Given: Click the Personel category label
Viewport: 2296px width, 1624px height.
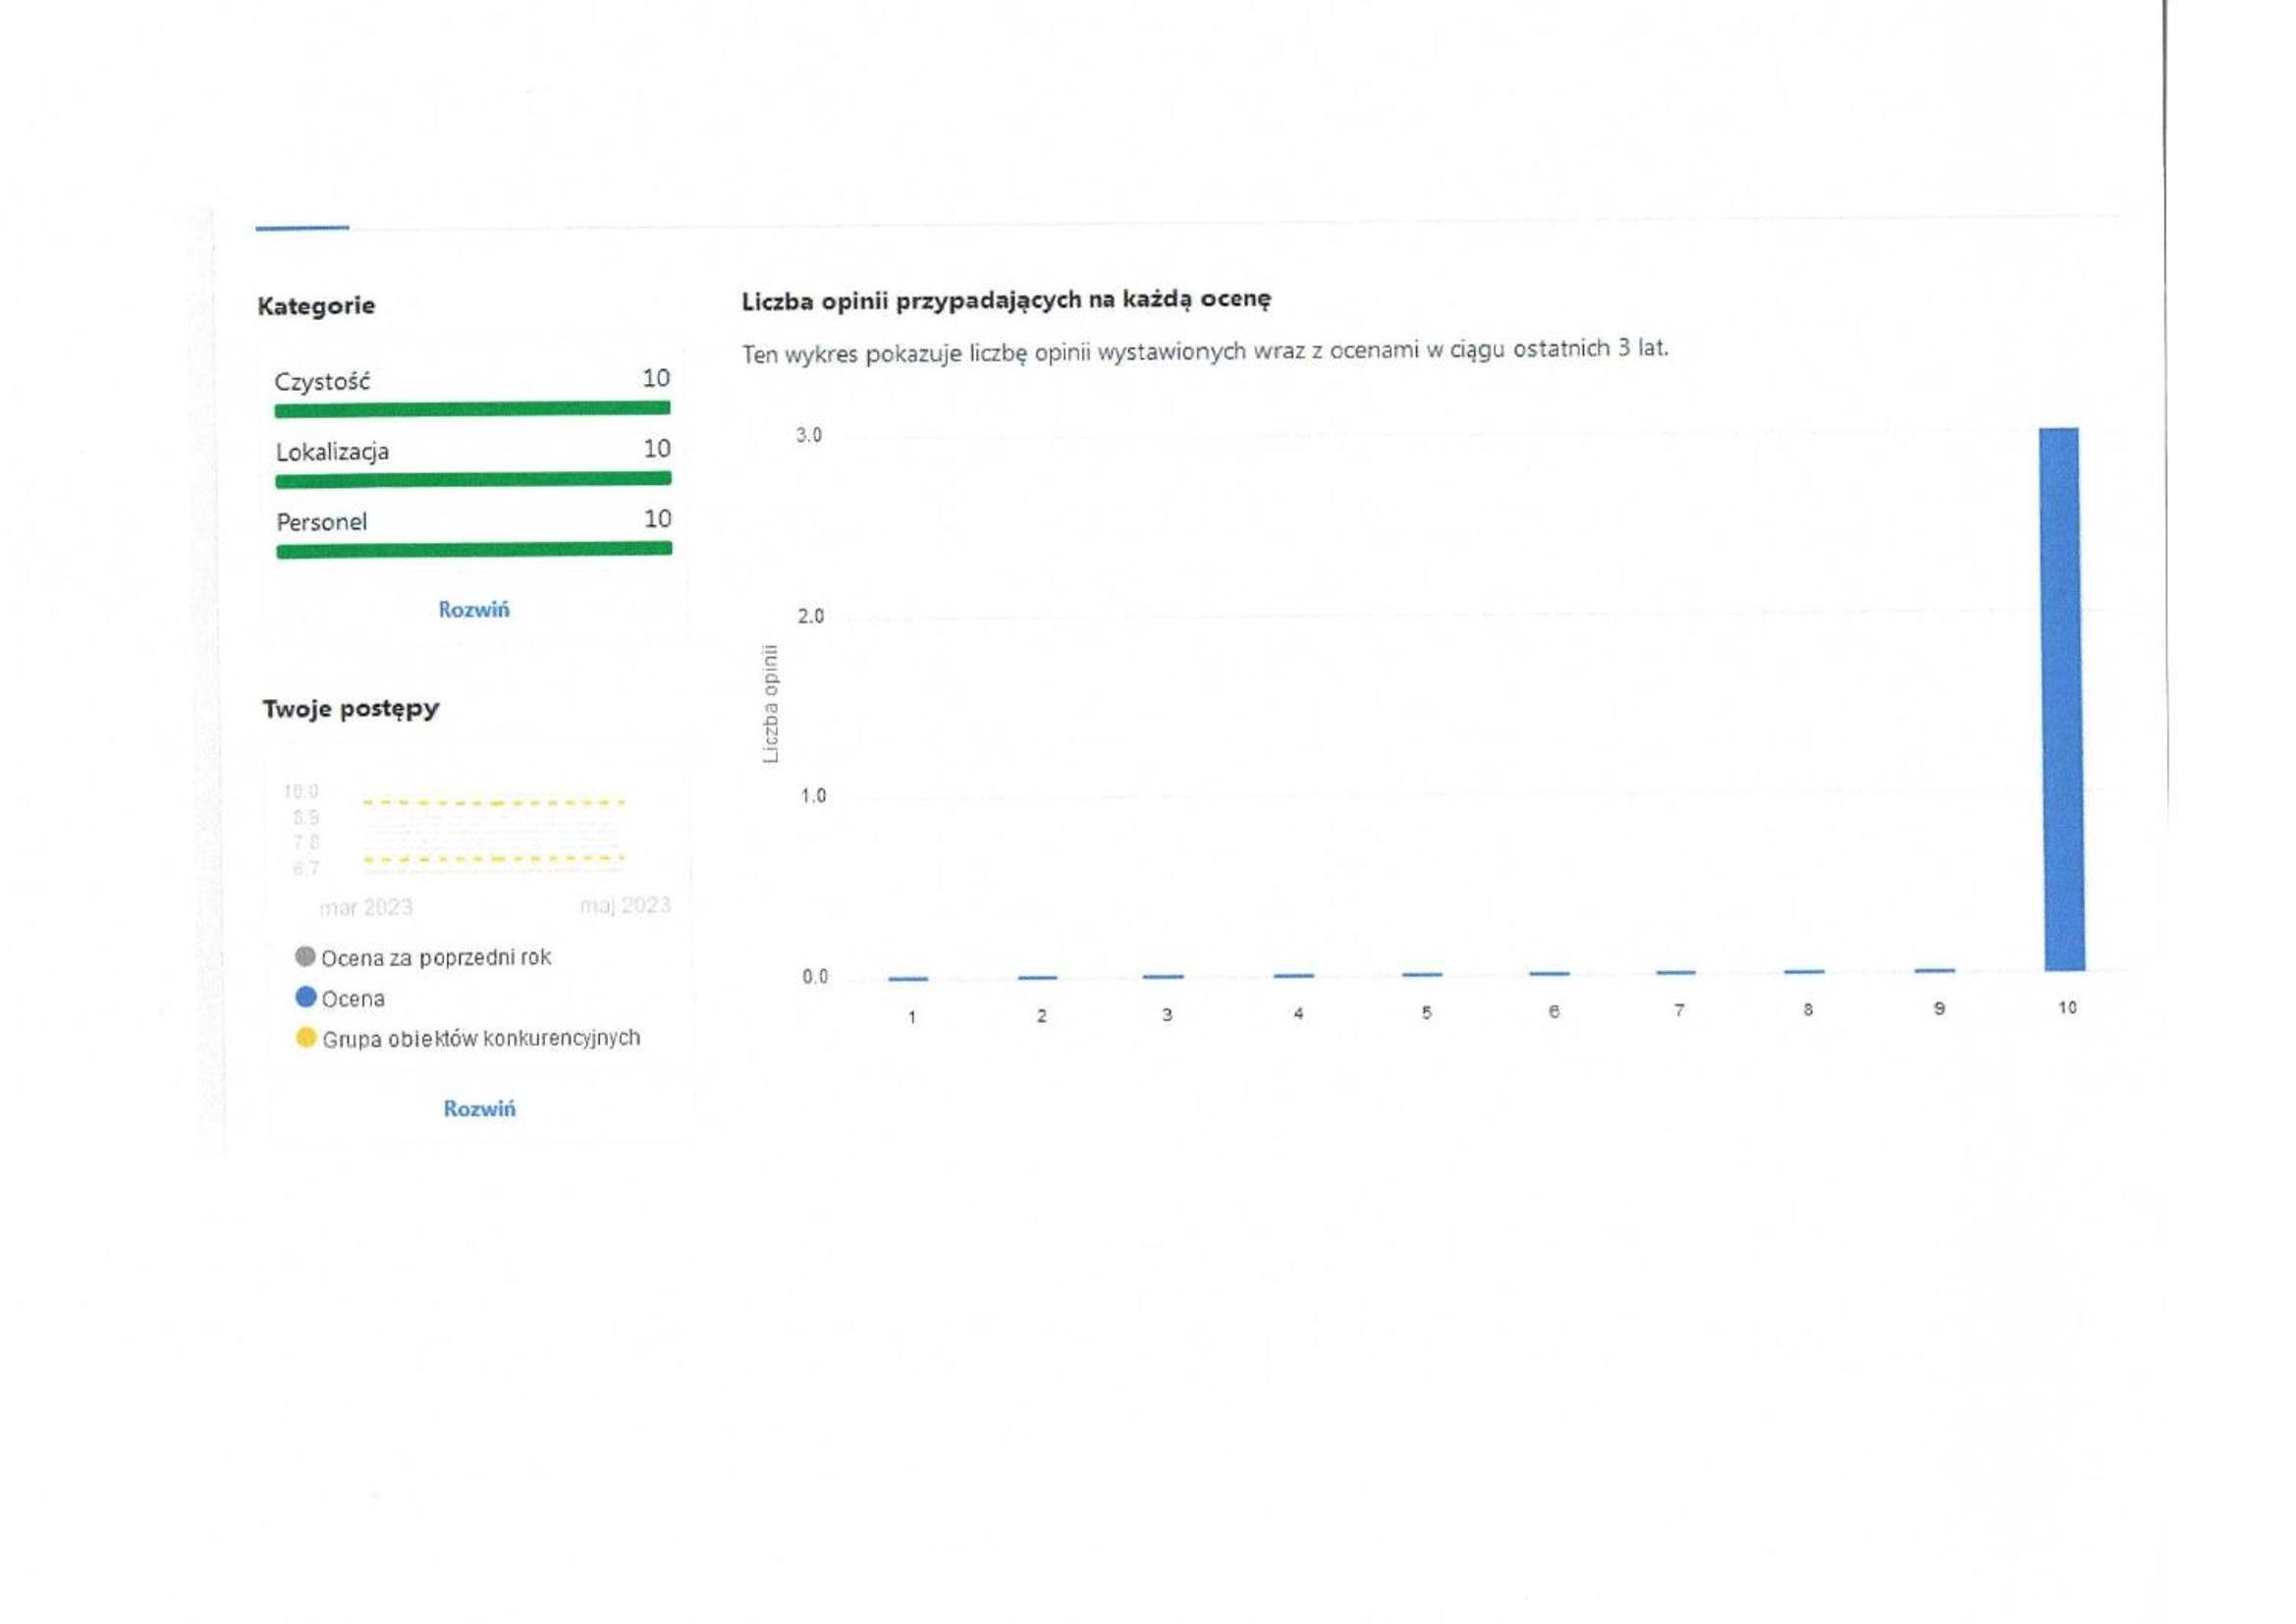Looking at the screenshot, I should click(x=322, y=522).
